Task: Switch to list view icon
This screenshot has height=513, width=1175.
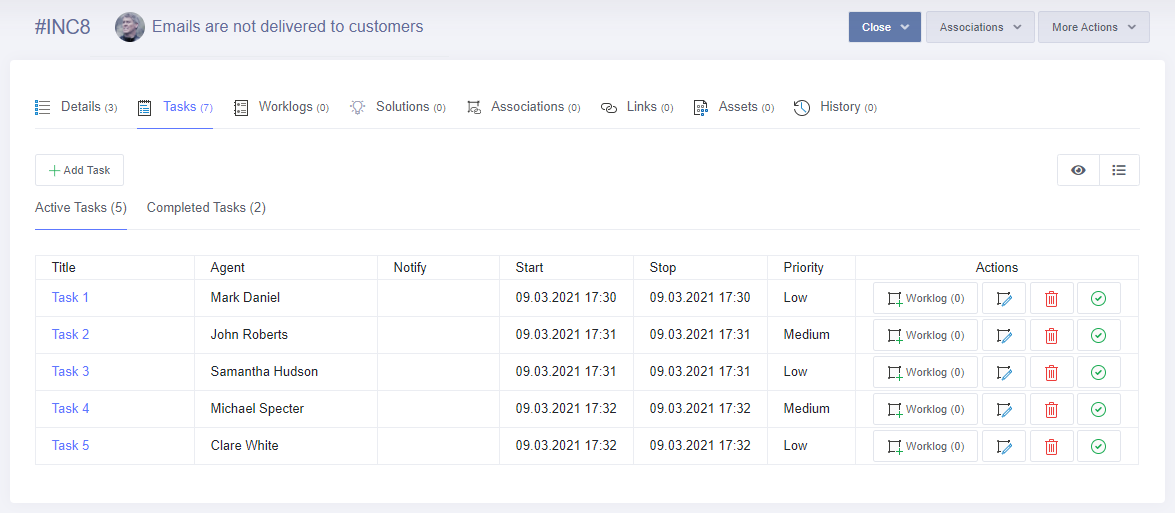Action: (1119, 170)
